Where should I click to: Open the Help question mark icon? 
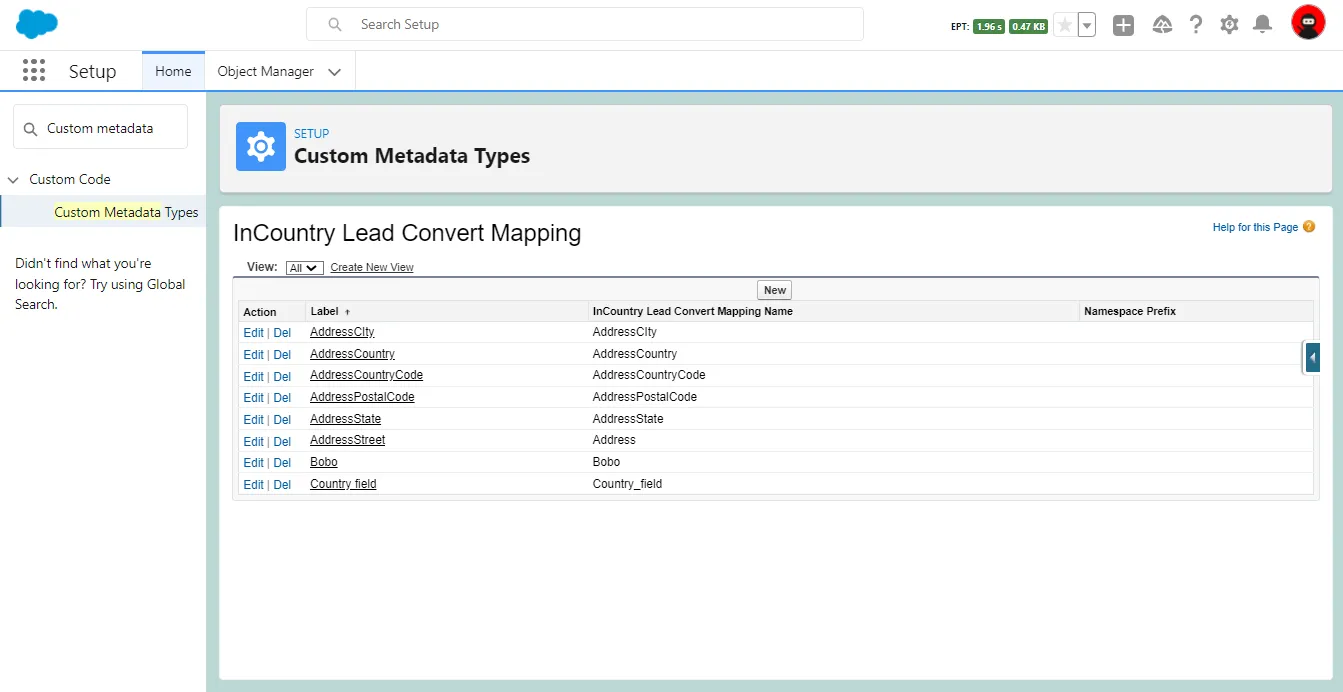[x=1195, y=25]
